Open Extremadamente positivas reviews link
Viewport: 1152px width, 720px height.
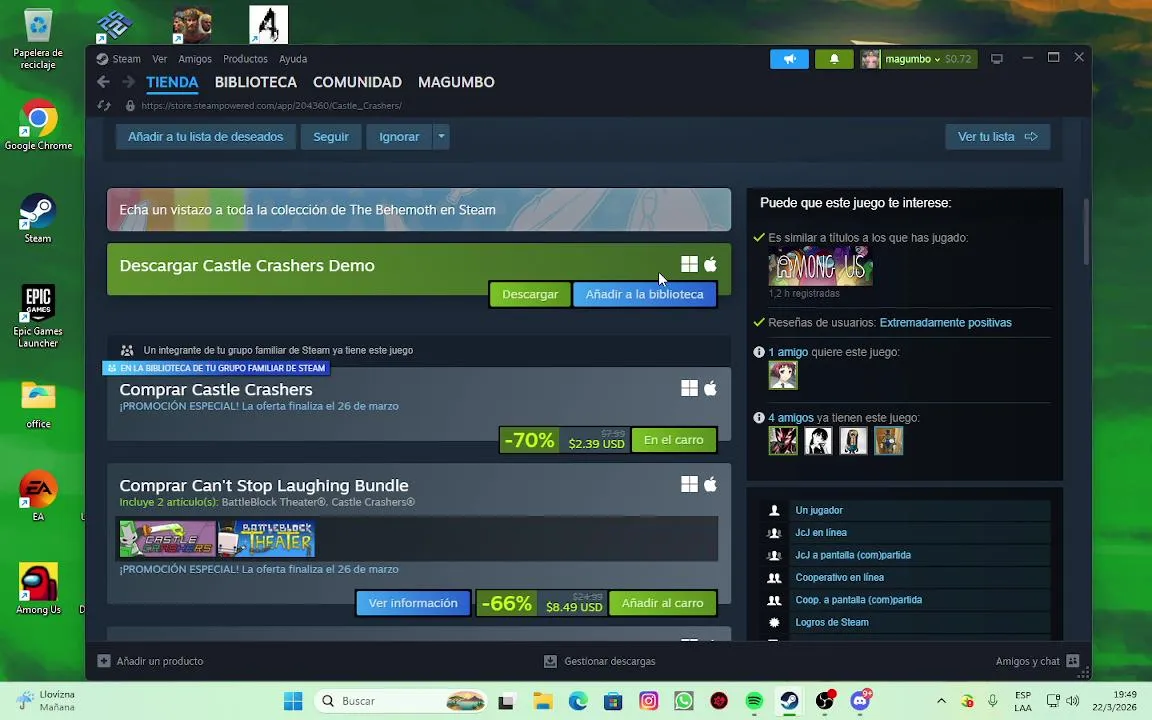(945, 323)
